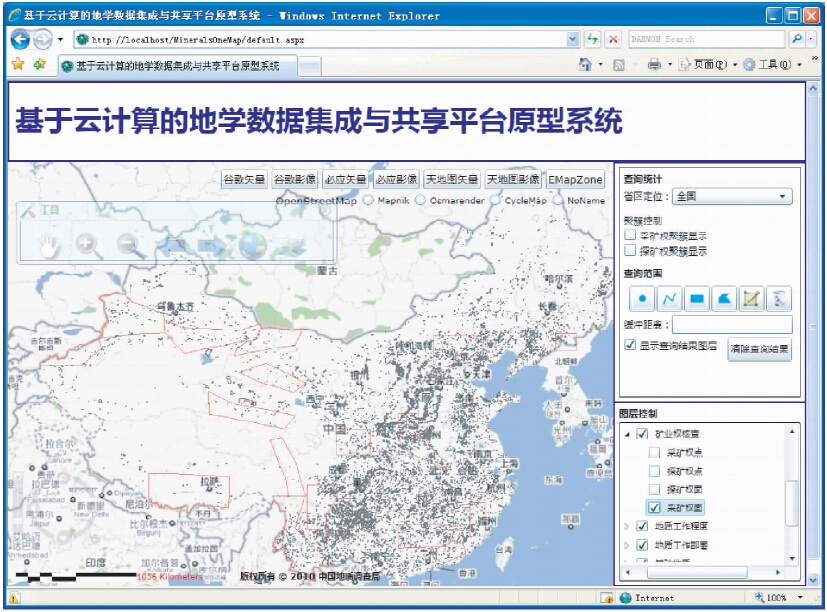This screenshot has width=827, height=612.
Task: Click the IE refresh page icon
Action: 594,39
